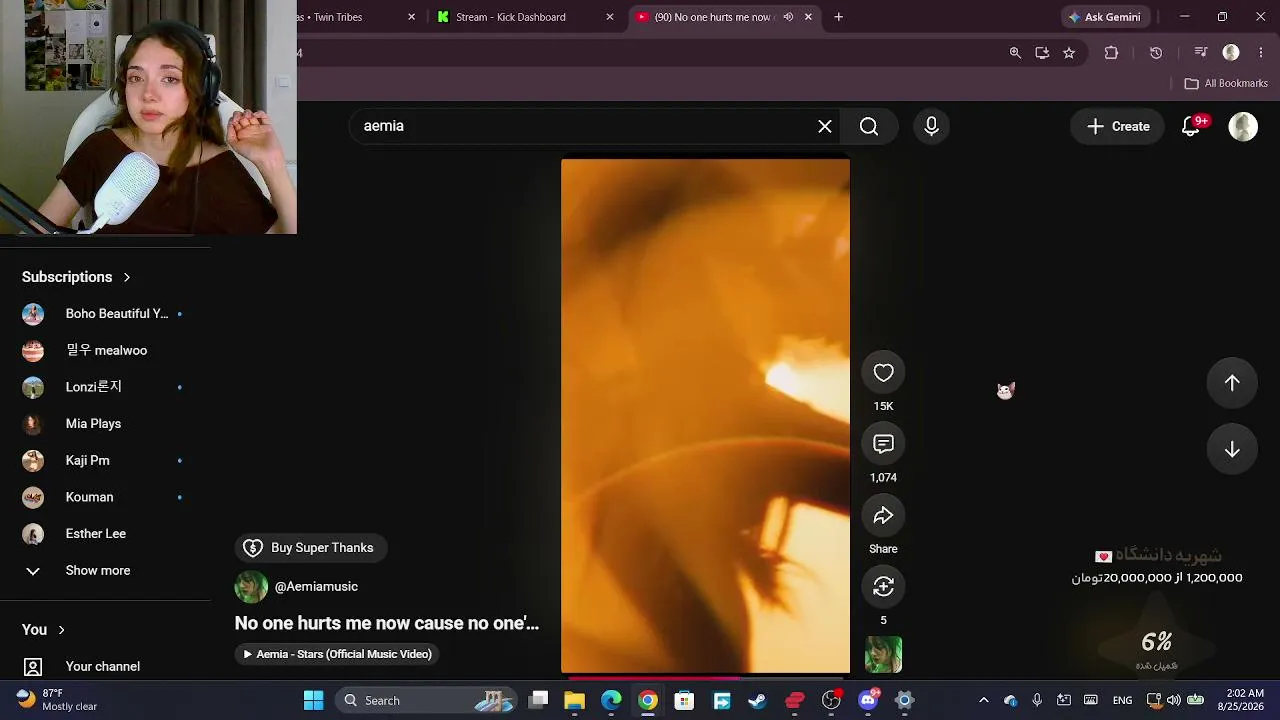Viewport: 1280px width, 720px height.
Task: Open a new browser tab
Action: click(839, 17)
